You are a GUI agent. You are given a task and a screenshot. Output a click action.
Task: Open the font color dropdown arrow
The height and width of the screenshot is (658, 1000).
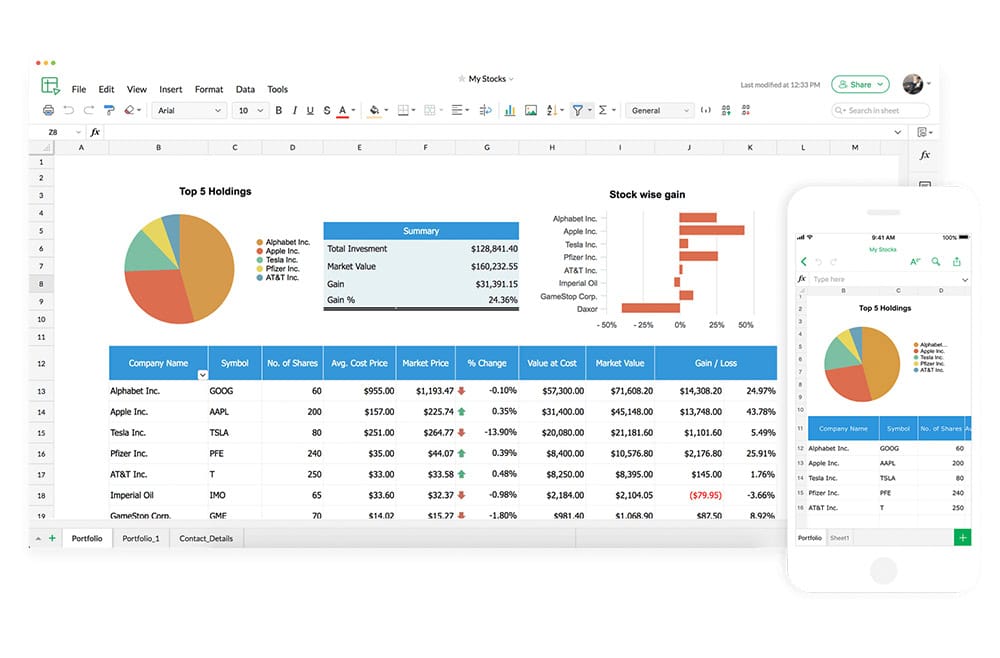coord(353,110)
